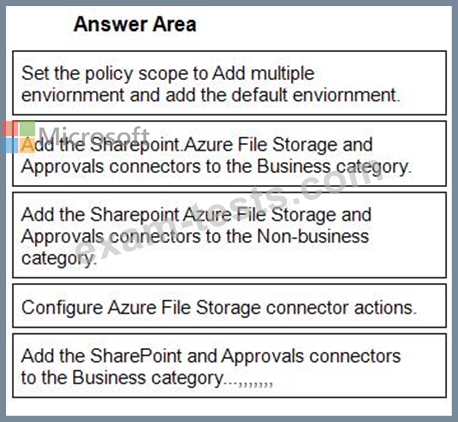
Task: Select 'Configure Azure File Storage connector actions' box
Action: [229, 306]
